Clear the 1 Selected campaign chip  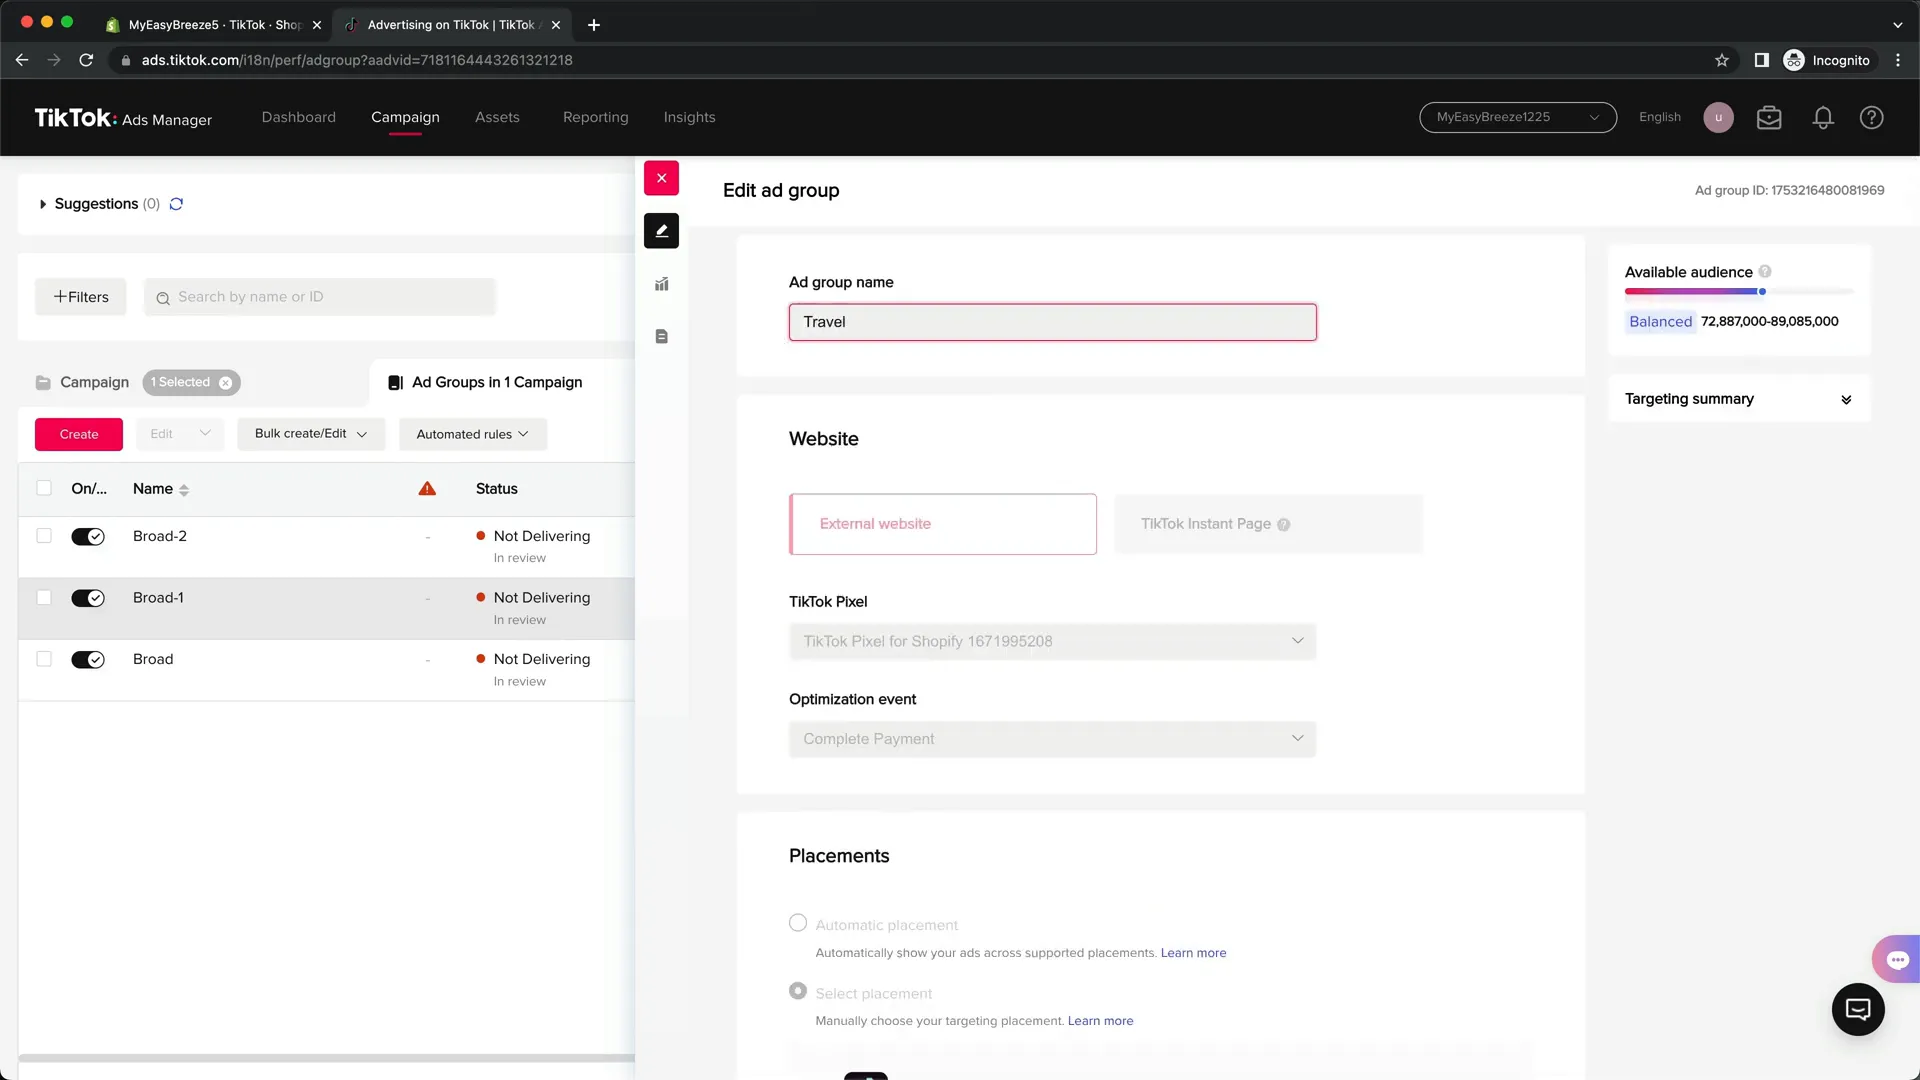pyautogui.click(x=226, y=383)
